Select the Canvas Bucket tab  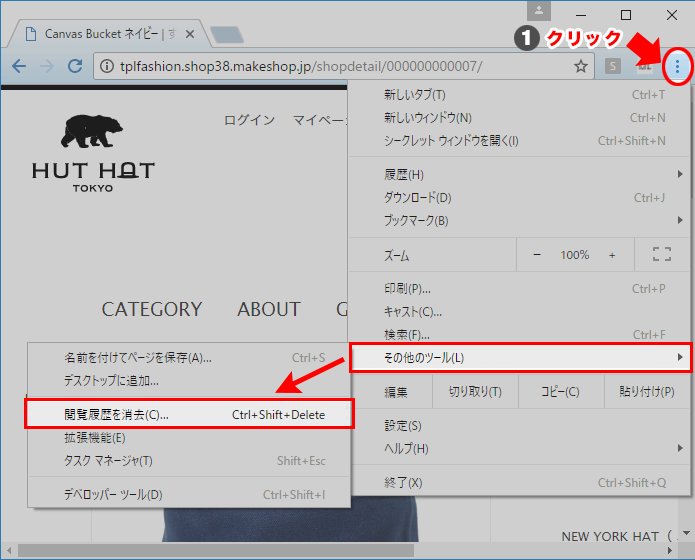coord(109,34)
